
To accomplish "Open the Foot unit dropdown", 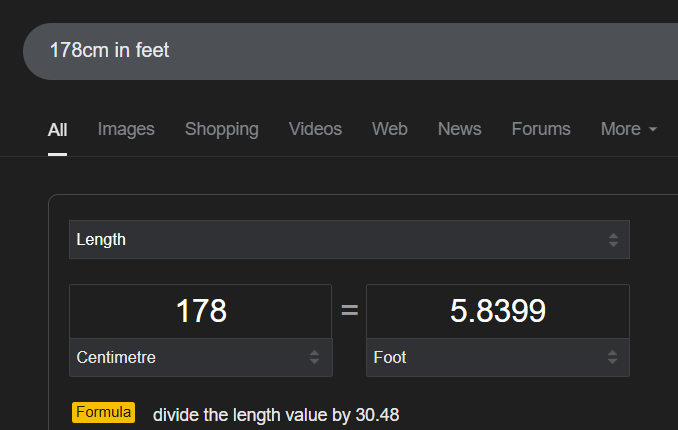I will coord(498,357).
